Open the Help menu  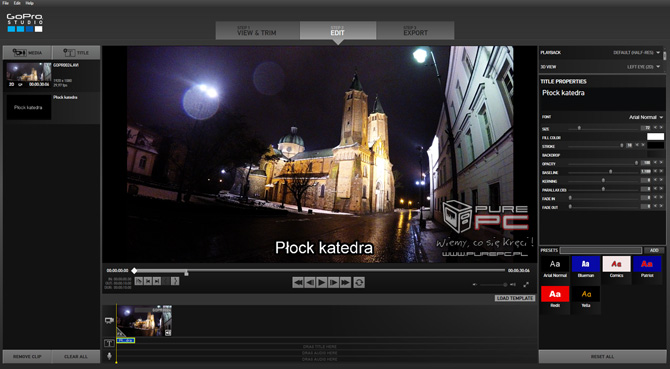[x=29, y=3]
